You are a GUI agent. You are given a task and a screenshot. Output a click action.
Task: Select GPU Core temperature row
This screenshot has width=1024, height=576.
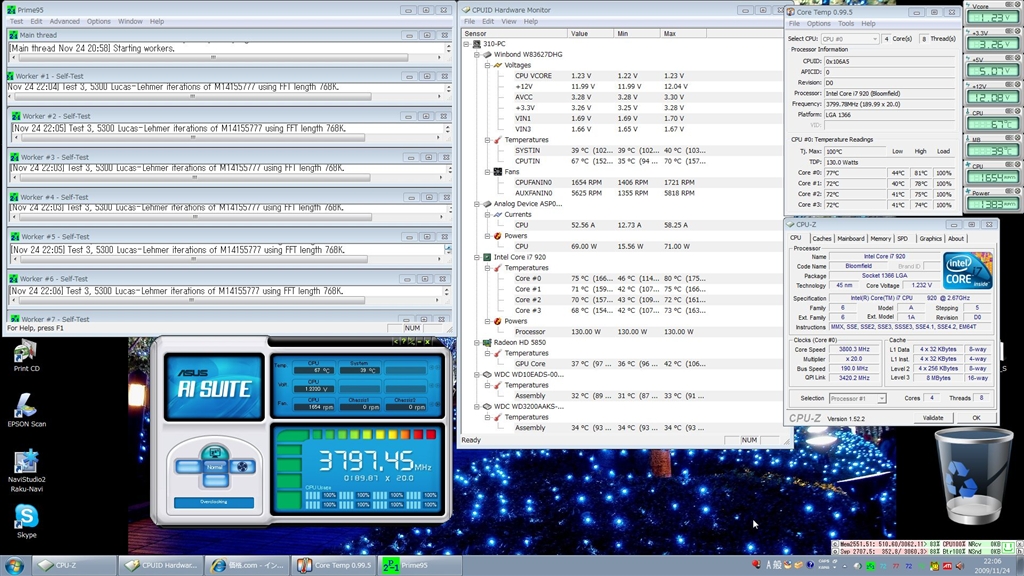(x=620, y=364)
